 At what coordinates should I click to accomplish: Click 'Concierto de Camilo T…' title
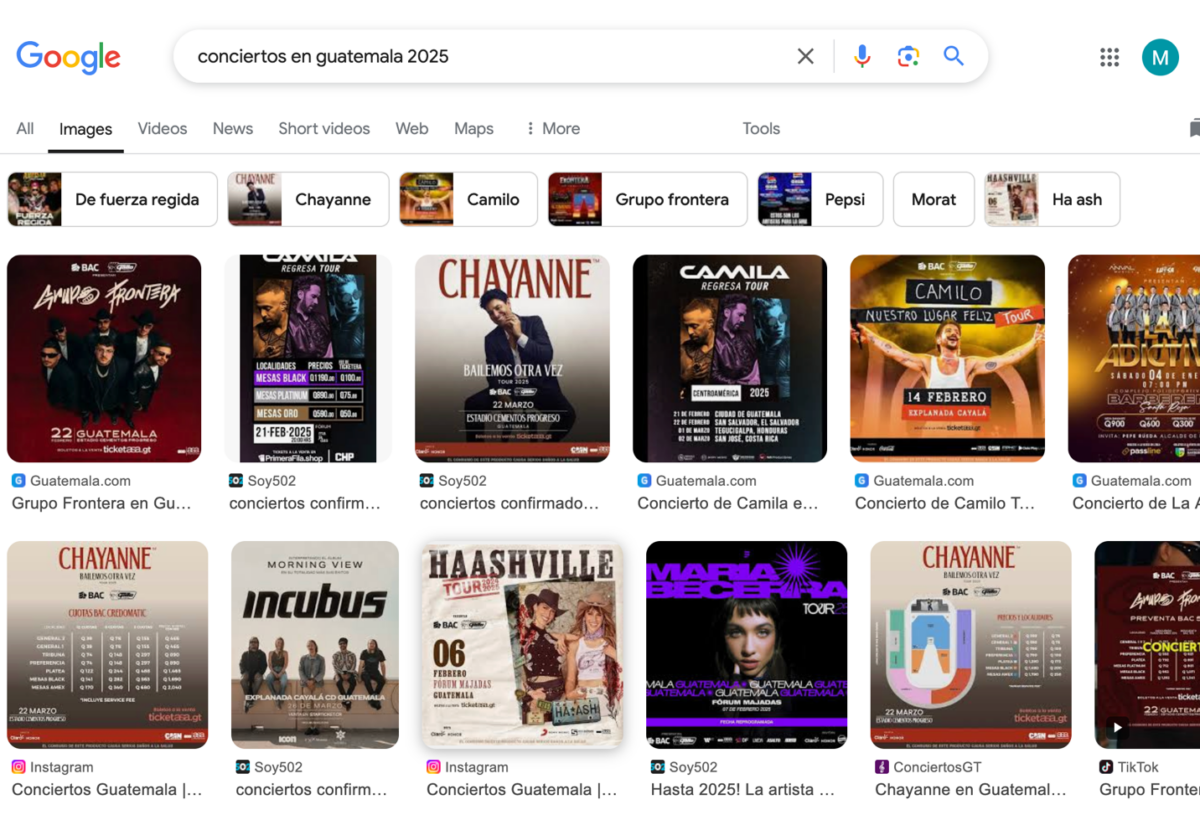(x=945, y=503)
